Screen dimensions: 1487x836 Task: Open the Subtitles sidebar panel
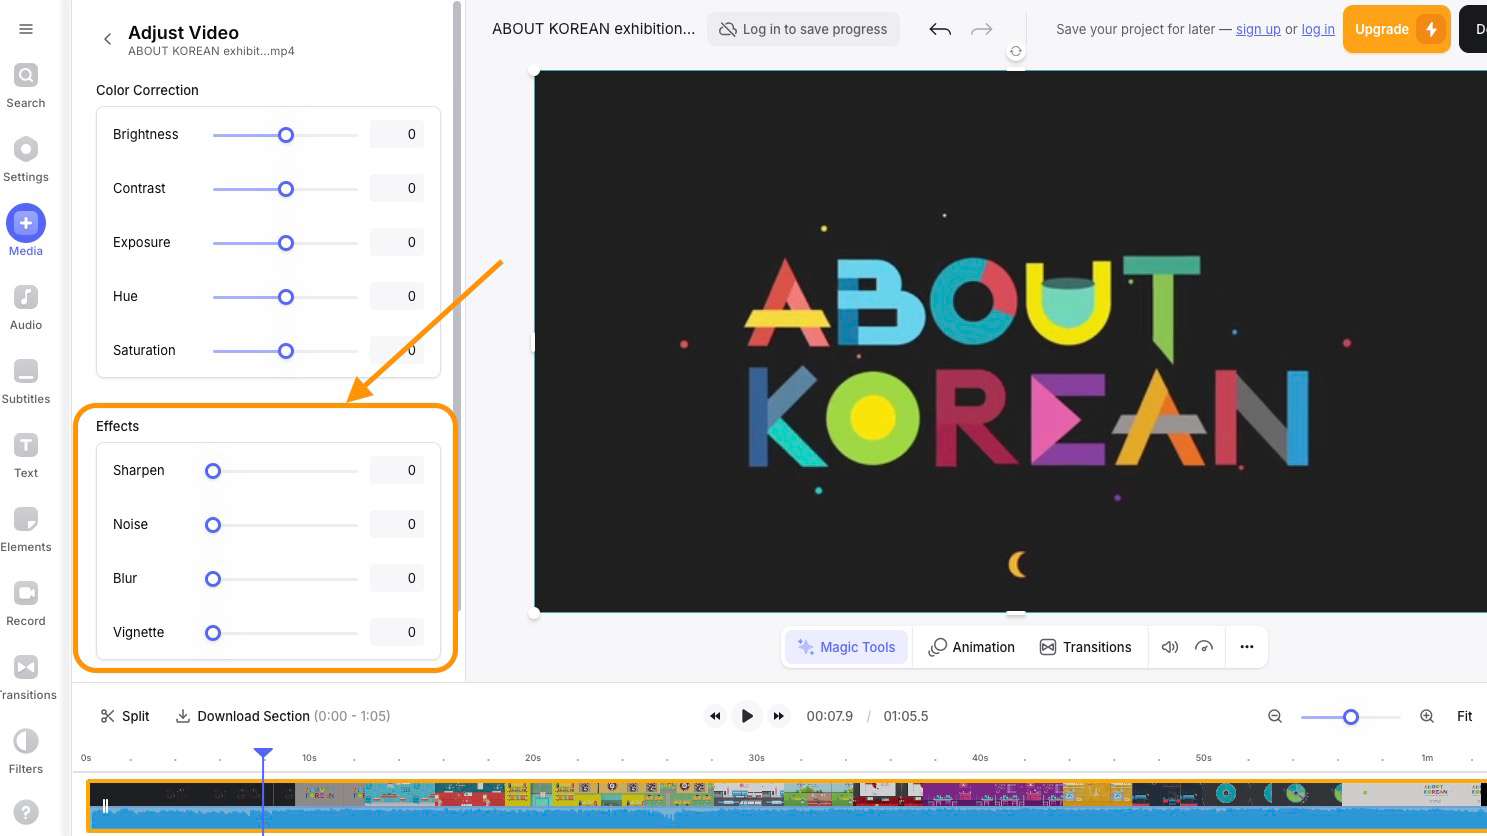tap(26, 382)
